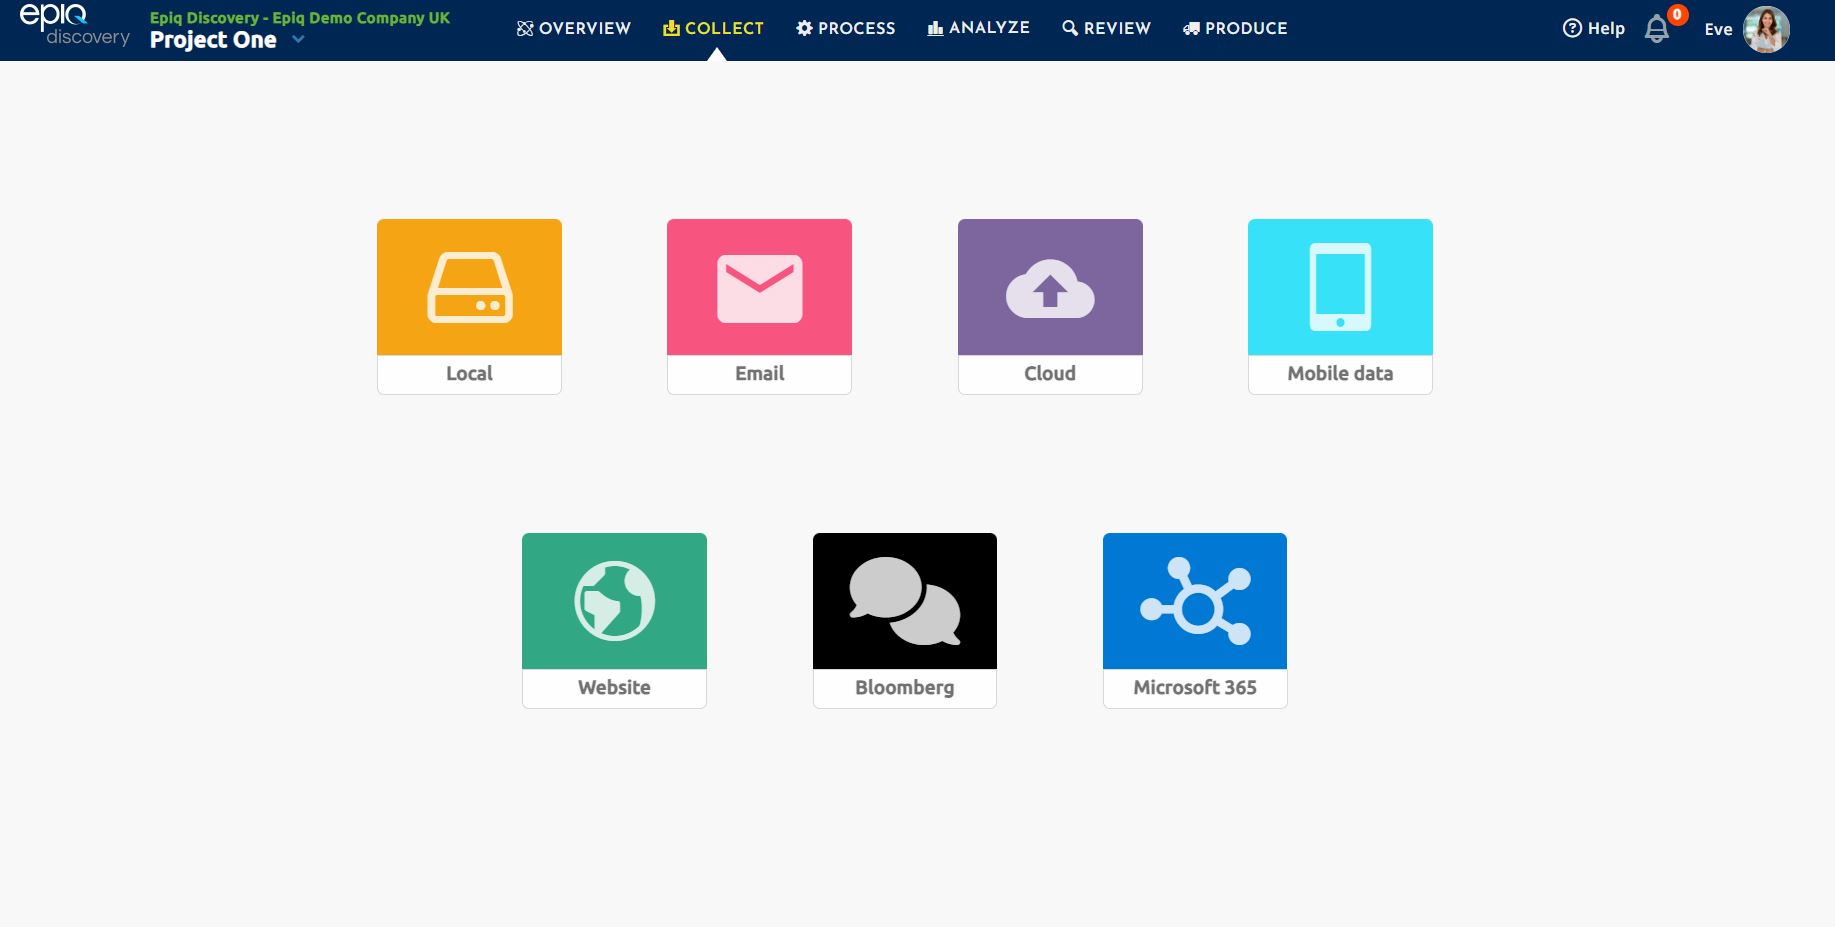Switch to the Produce tab

[1235, 28]
